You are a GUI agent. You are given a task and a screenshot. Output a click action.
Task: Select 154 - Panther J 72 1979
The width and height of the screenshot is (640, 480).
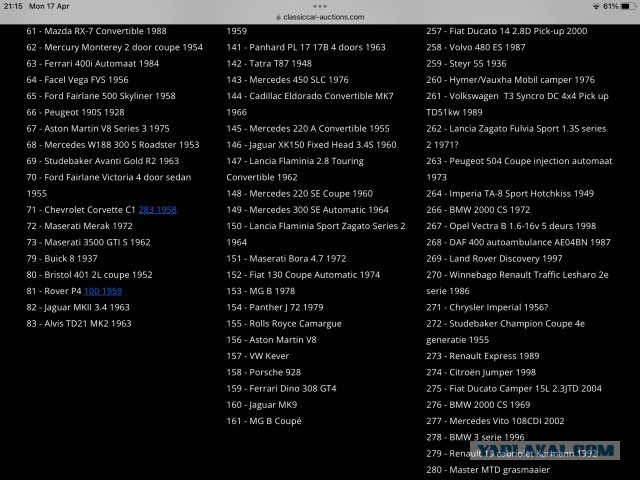pyautogui.click(x=275, y=307)
